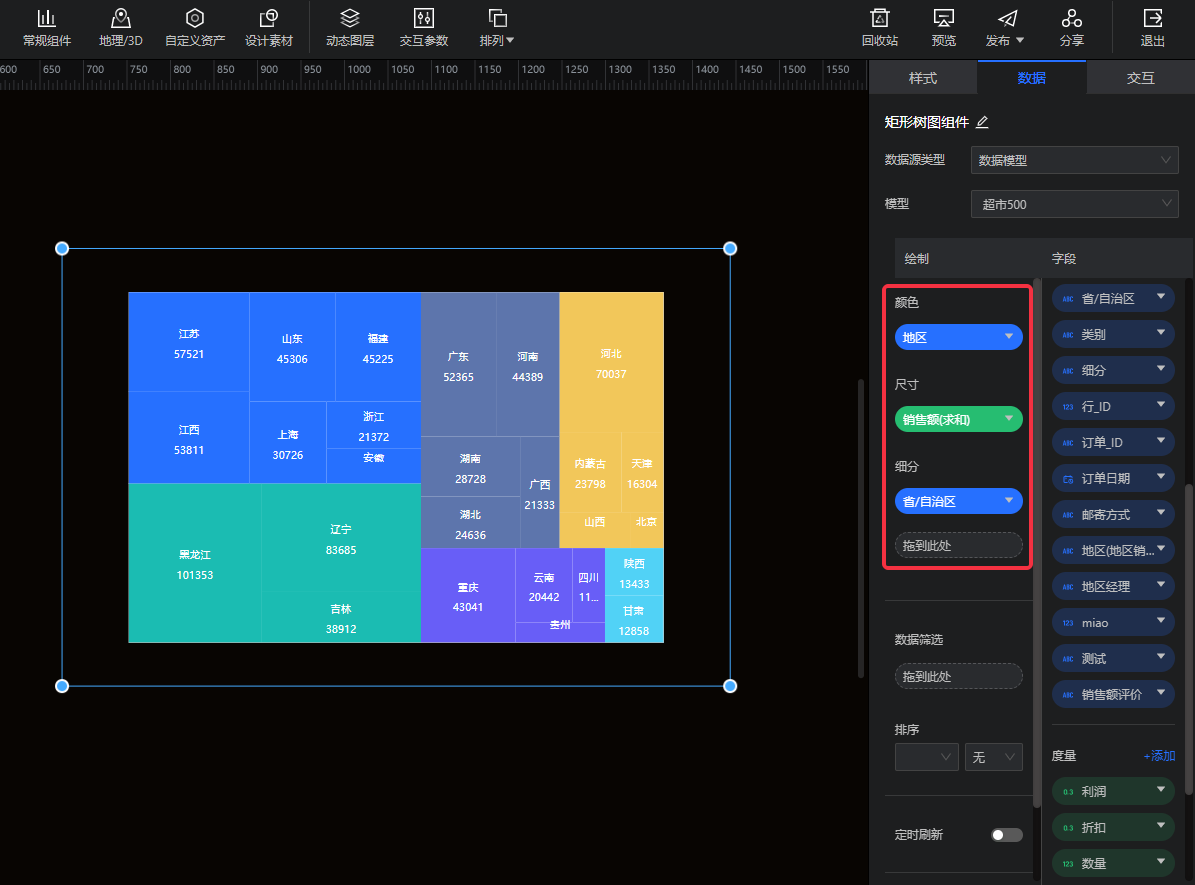
Task: Switch to the 交互 tab
Action: [1140, 77]
